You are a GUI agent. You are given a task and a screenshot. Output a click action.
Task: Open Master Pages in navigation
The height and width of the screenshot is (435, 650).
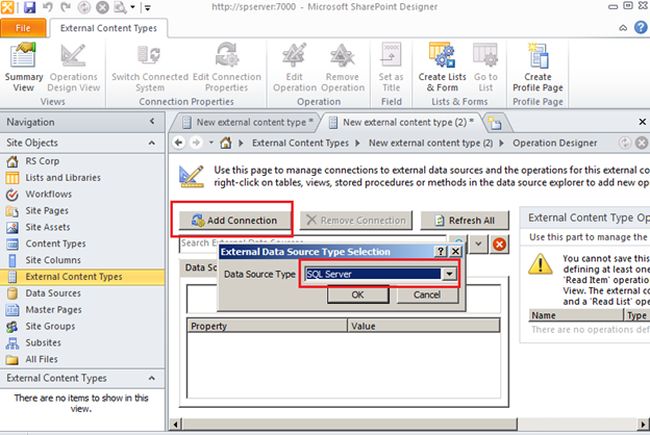tap(53, 310)
